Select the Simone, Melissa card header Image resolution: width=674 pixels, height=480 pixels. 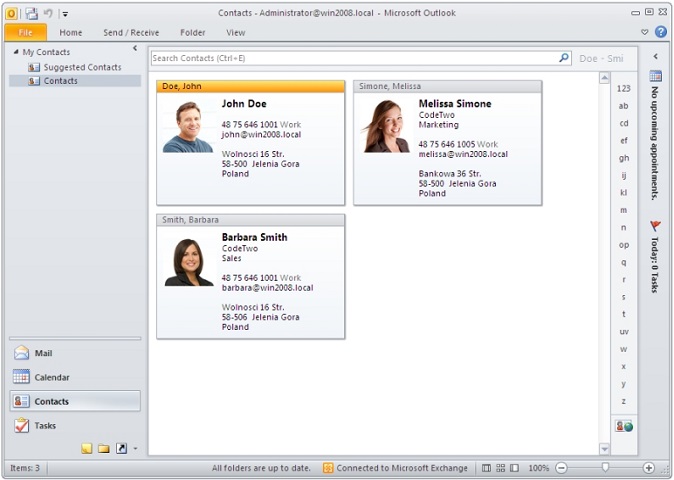click(x=447, y=86)
